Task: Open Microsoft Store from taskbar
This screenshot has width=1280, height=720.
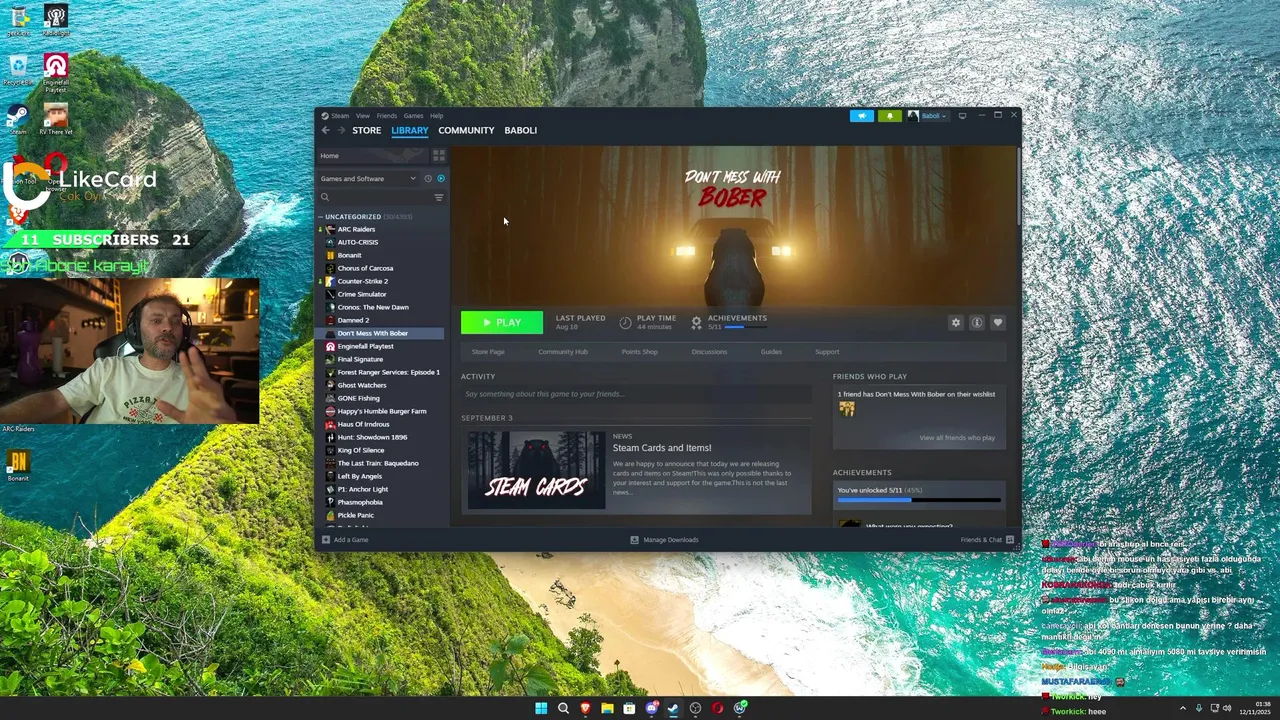Action: coord(629,708)
